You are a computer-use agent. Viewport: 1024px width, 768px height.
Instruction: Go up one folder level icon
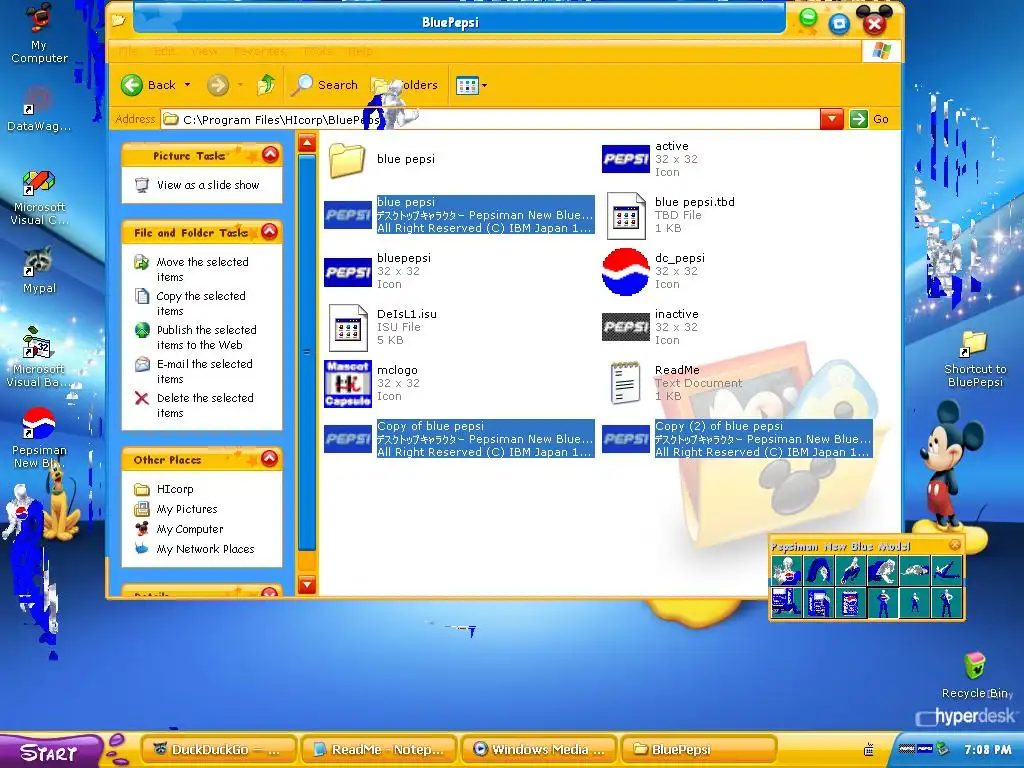tap(266, 84)
